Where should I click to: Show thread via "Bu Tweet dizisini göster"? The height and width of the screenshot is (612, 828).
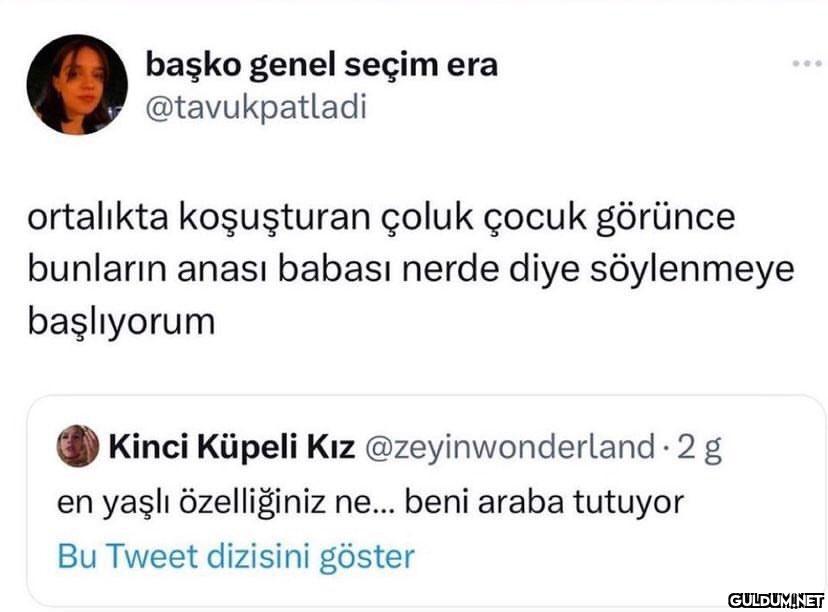(236, 556)
